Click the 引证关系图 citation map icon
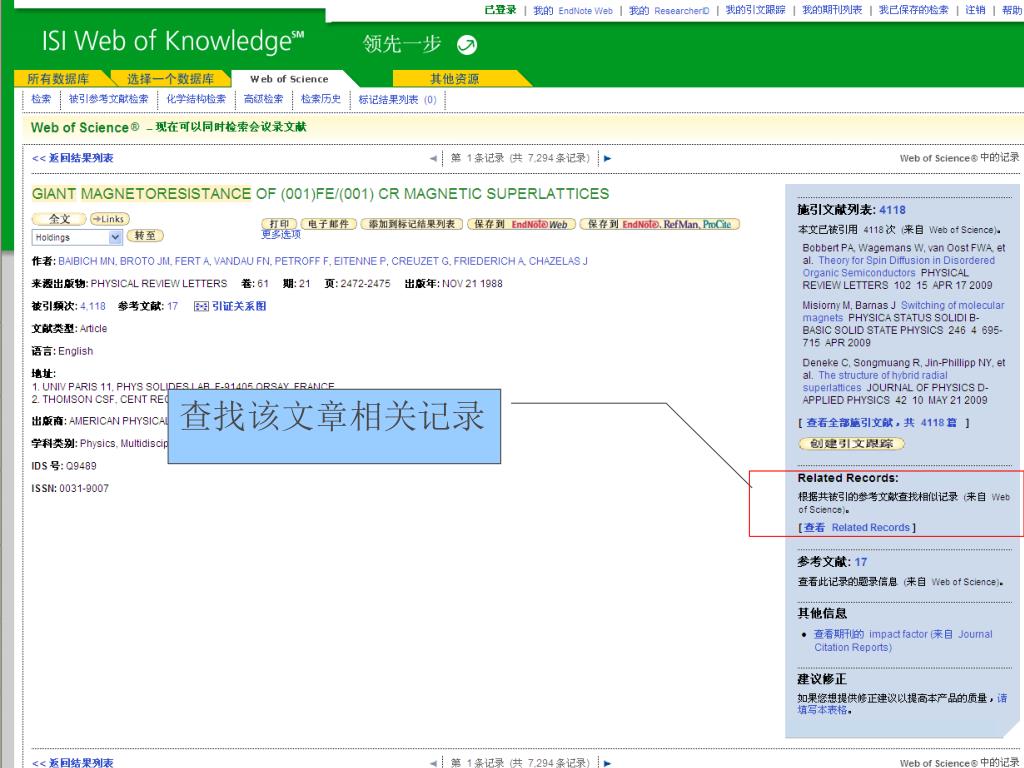This screenshot has height=768, width=1024. (201, 306)
